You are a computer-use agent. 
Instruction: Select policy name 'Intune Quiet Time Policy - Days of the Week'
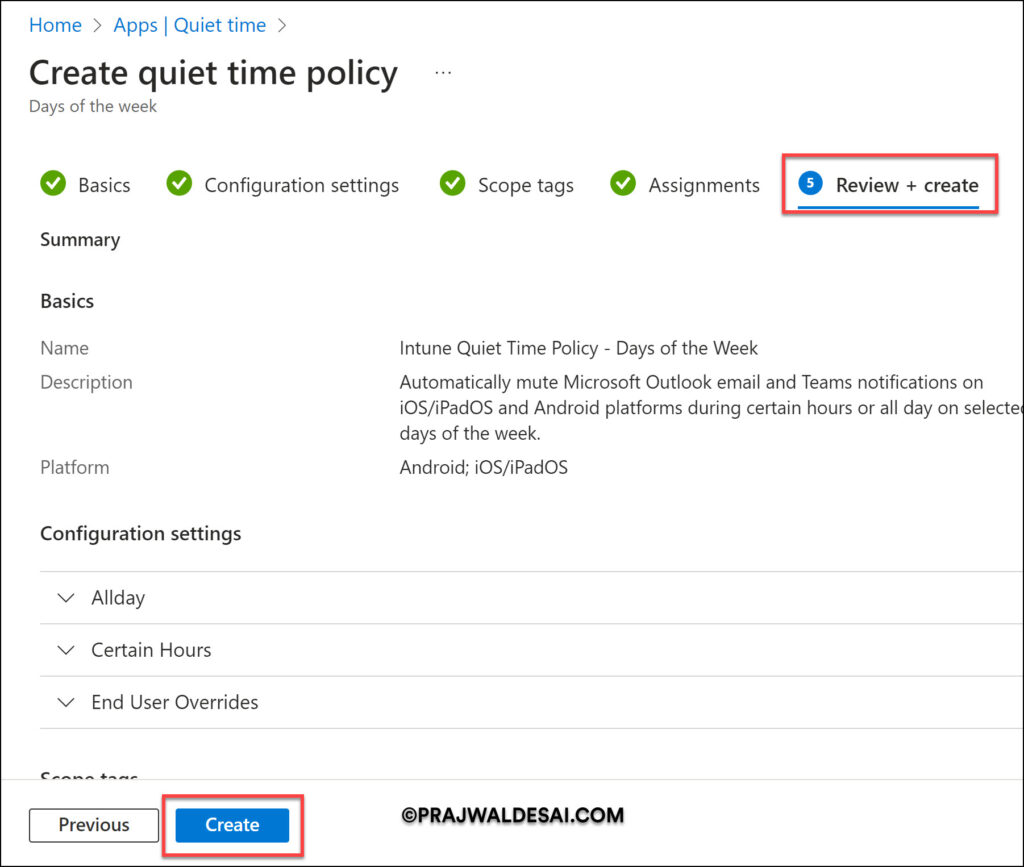579,348
